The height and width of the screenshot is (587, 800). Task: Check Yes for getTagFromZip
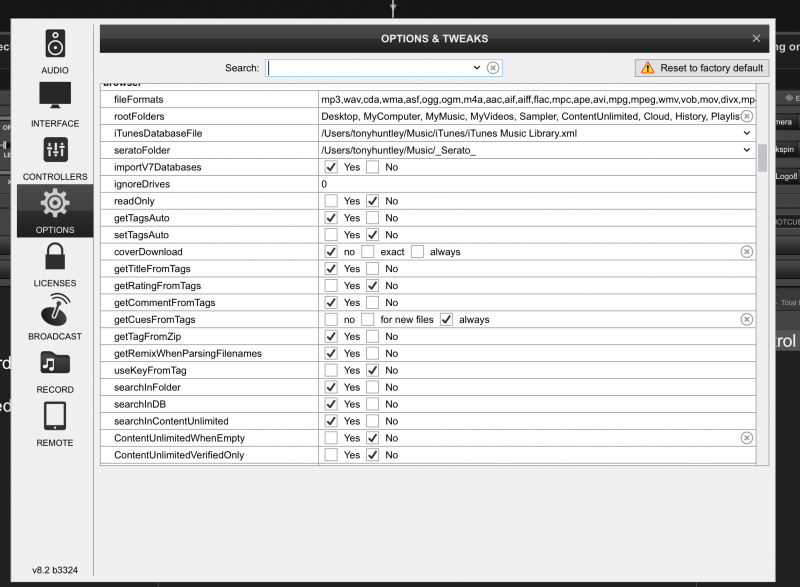331,337
